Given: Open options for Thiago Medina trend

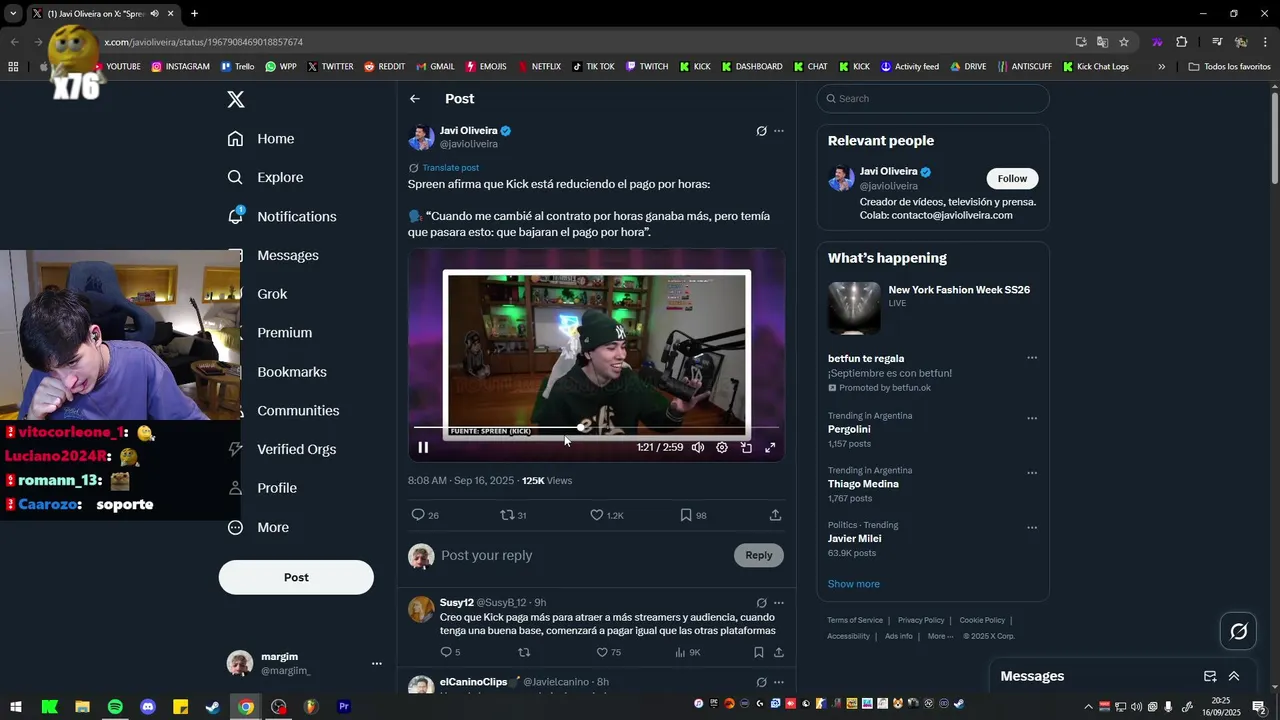Looking at the screenshot, I should point(1032,473).
